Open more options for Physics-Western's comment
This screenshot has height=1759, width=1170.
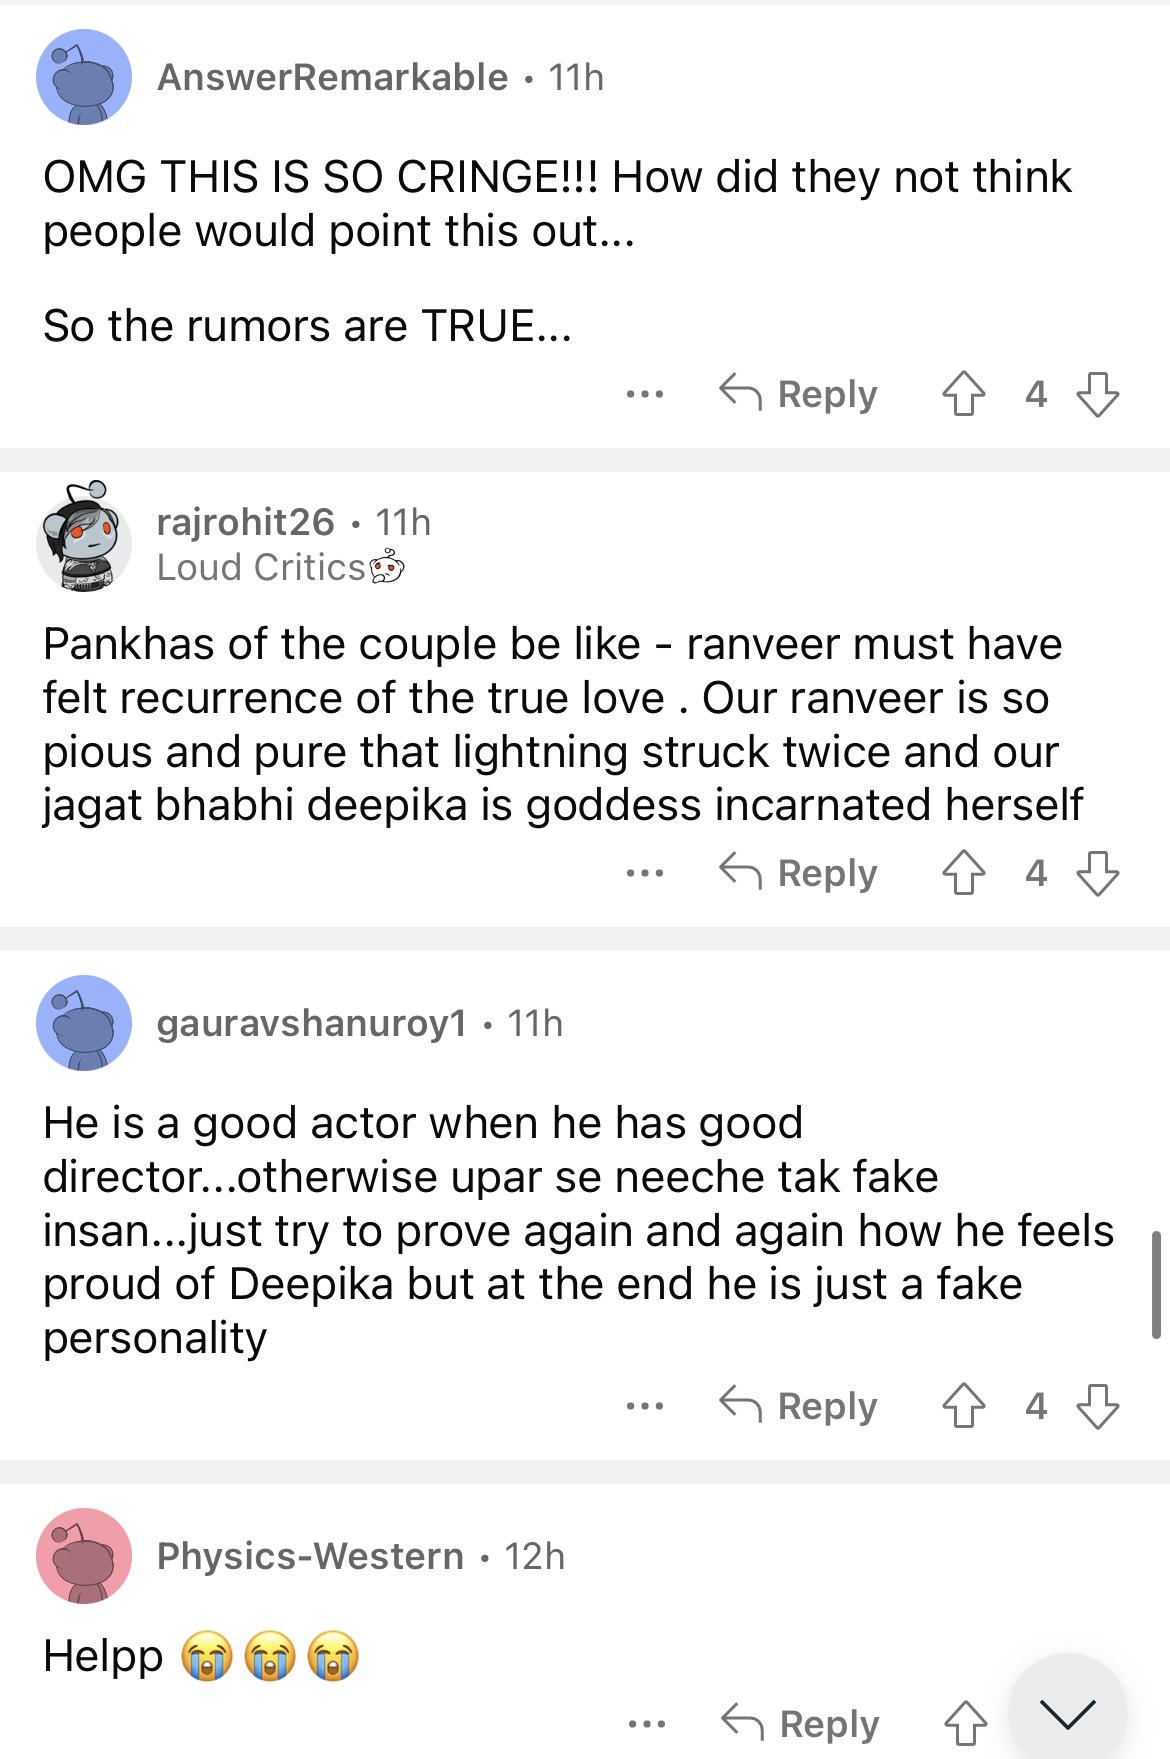click(x=647, y=1723)
